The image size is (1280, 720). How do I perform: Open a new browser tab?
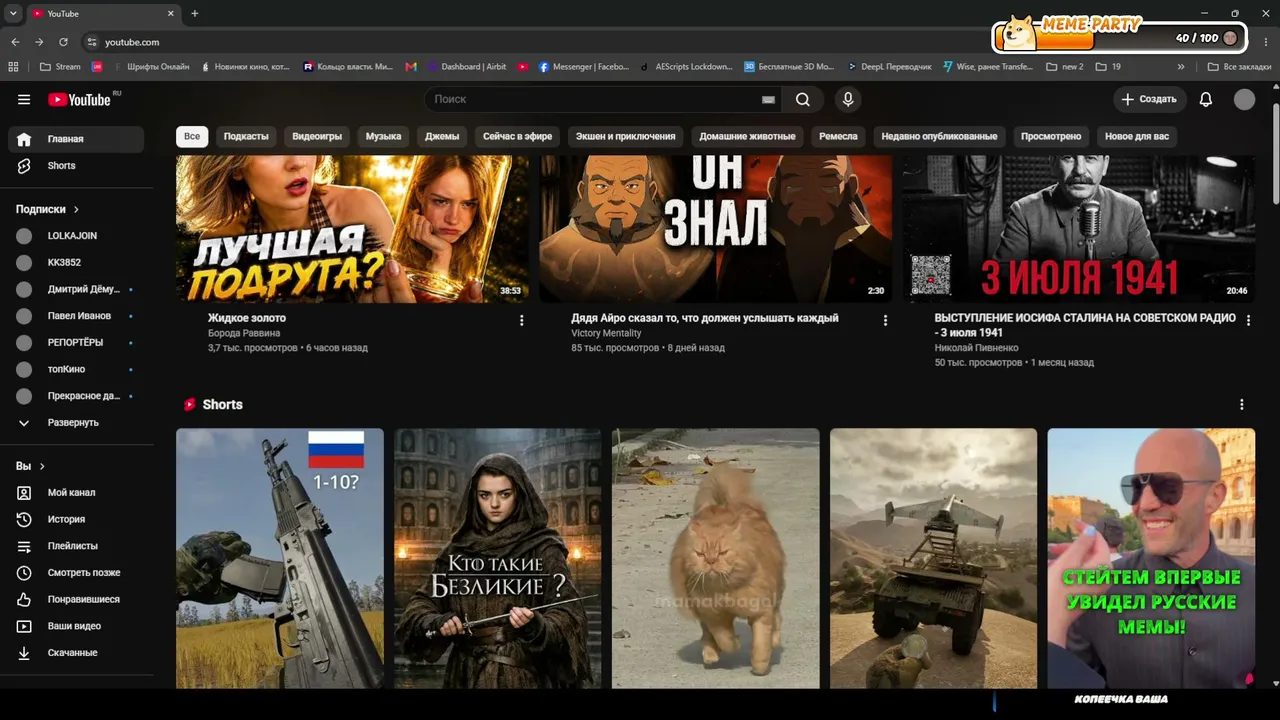tap(195, 14)
